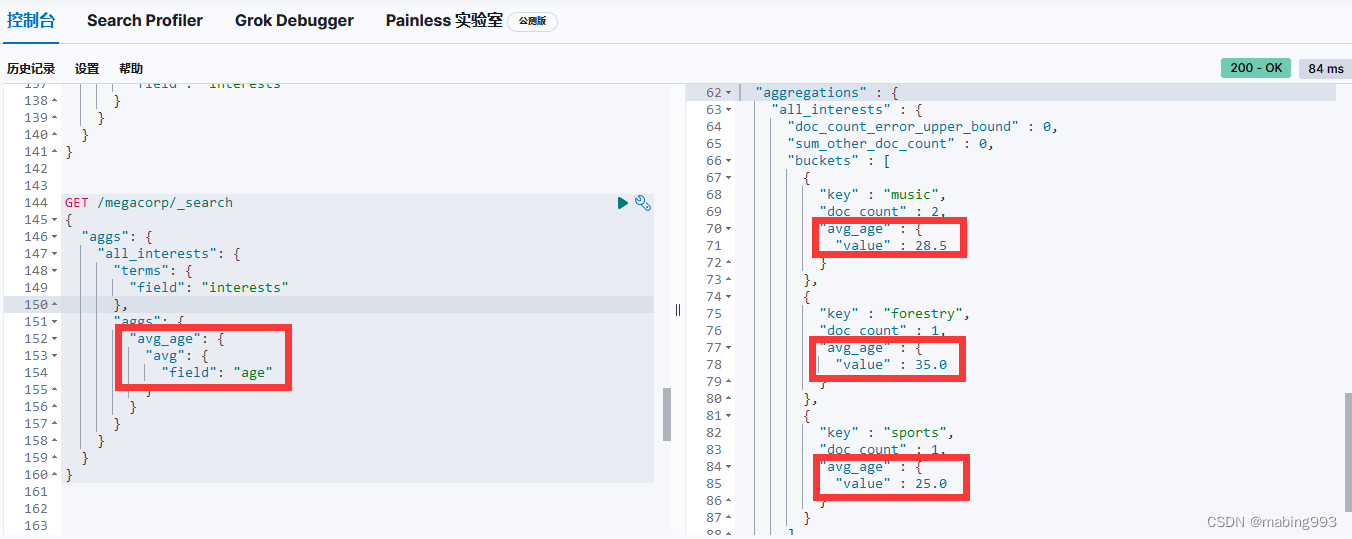Click "key" : "forestry" in response
Viewport: 1352px width, 539px height.
(x=894, y=314)
